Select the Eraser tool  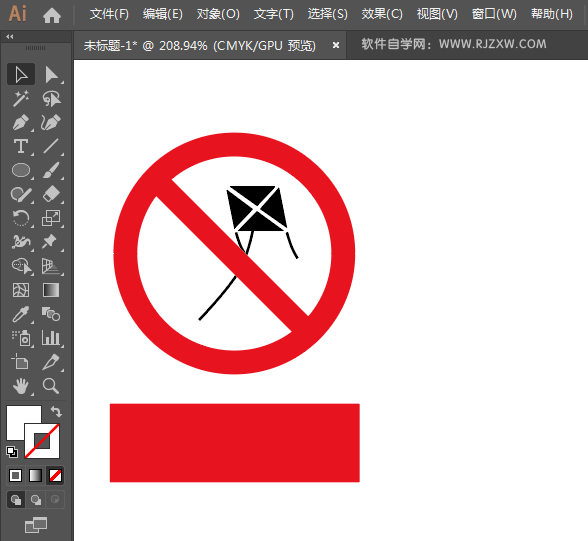(51, 194)
